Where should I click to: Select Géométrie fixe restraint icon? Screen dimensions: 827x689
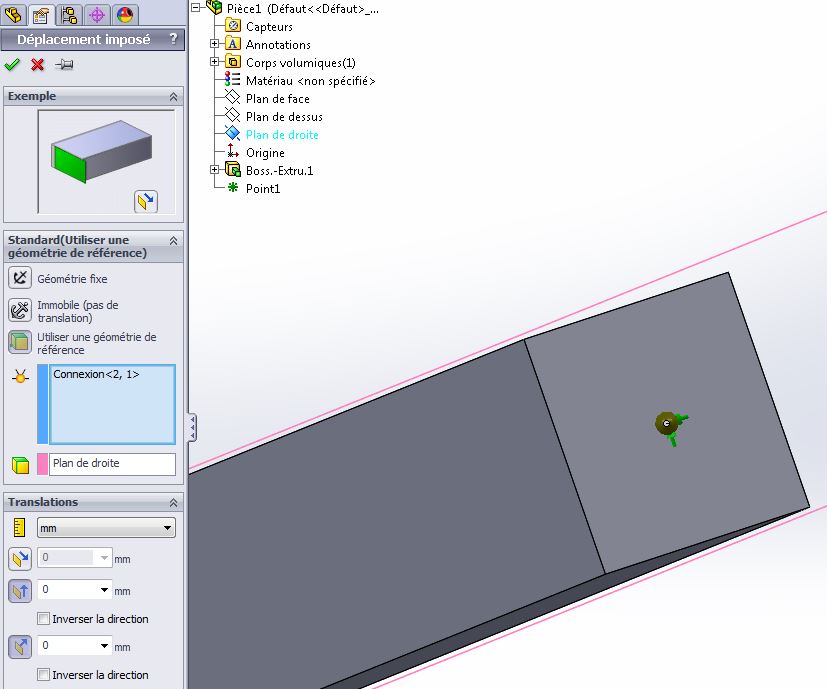click(20, 278)
